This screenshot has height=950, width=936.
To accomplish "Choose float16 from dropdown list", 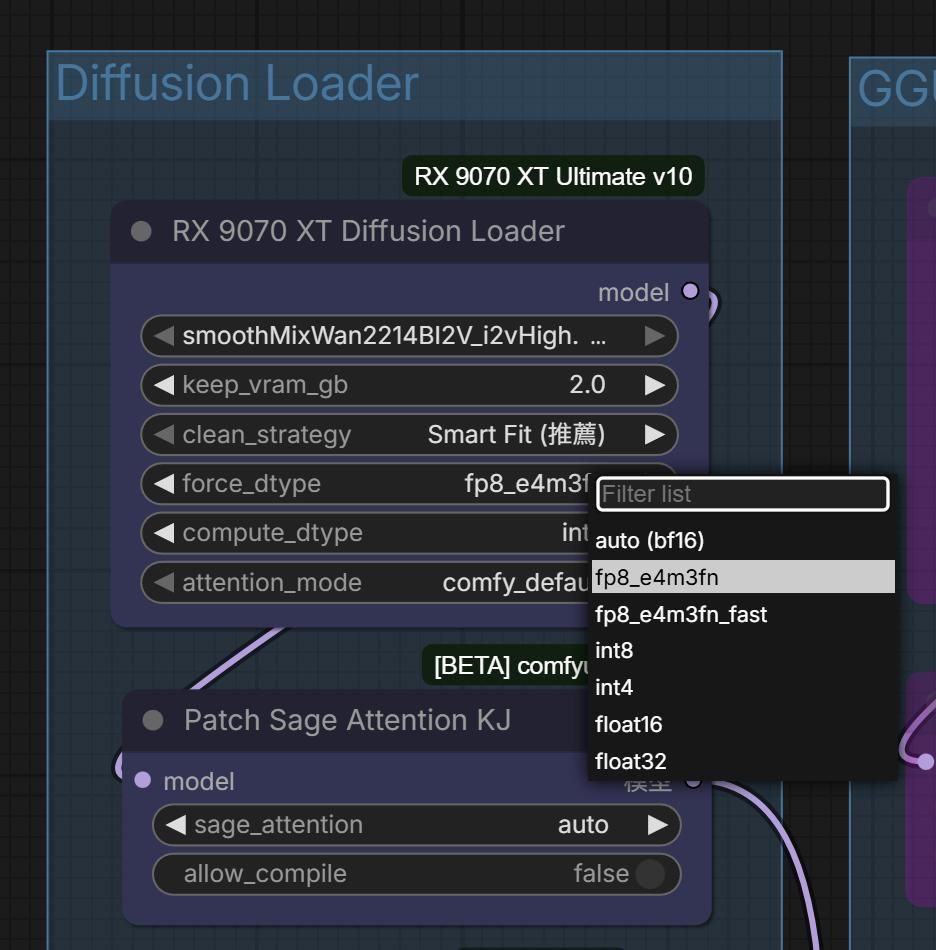I will point(742,724).
